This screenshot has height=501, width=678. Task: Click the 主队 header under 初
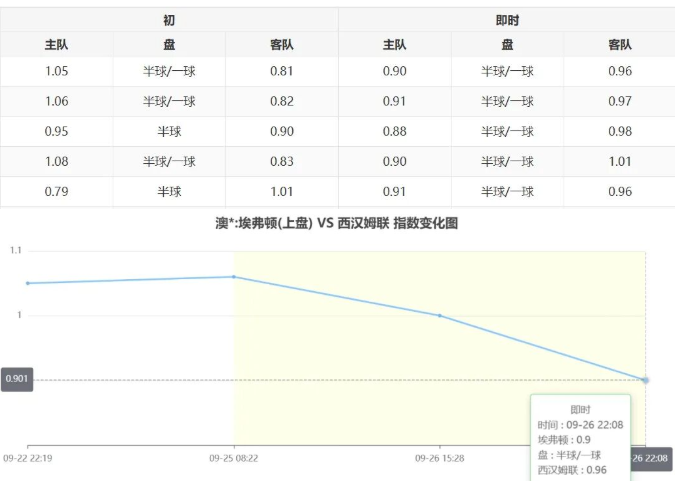[57, 45]
